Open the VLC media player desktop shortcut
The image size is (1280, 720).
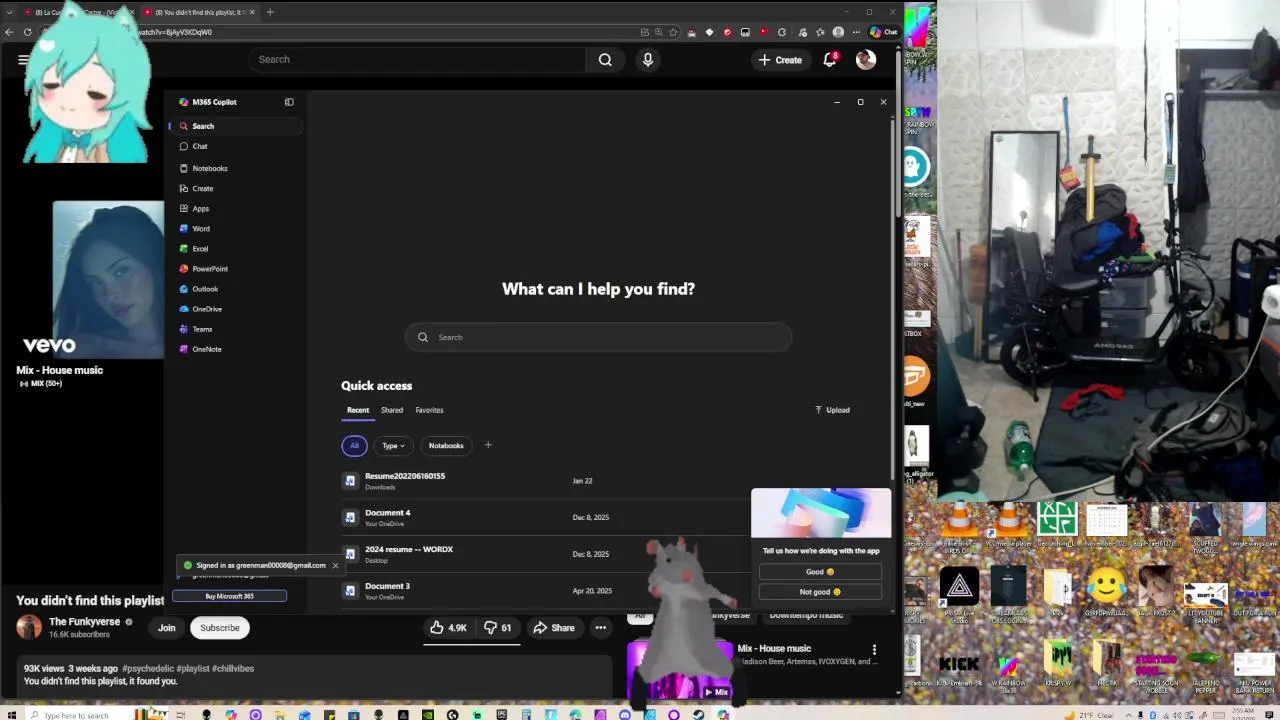[x=1008, y=525]
